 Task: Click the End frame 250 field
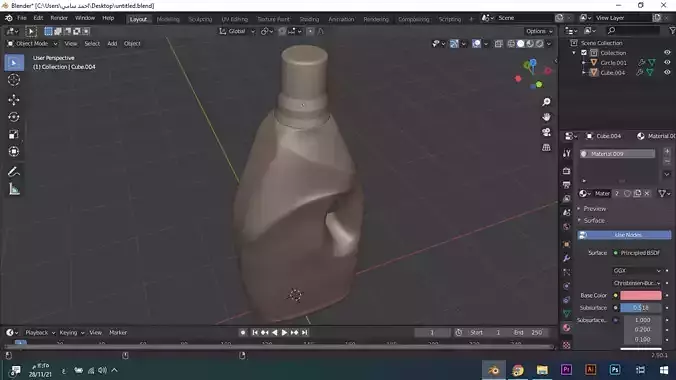[x=529, y=333]
